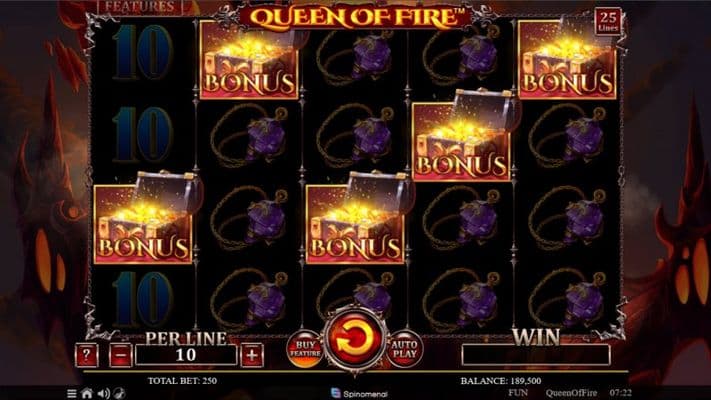711x400 pixels.
Task: Increase bet per line with plus button
Action: (252, 355)
